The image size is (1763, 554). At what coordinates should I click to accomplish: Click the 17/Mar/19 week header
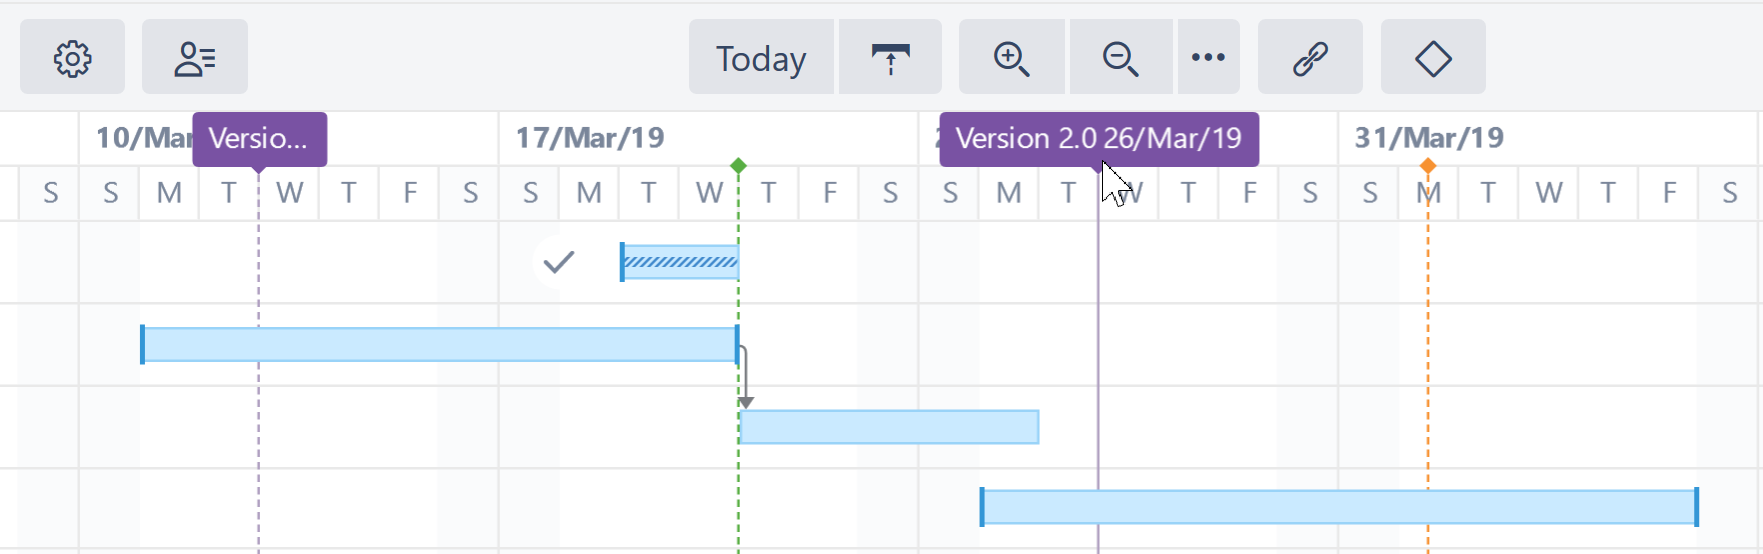point(590,138)
